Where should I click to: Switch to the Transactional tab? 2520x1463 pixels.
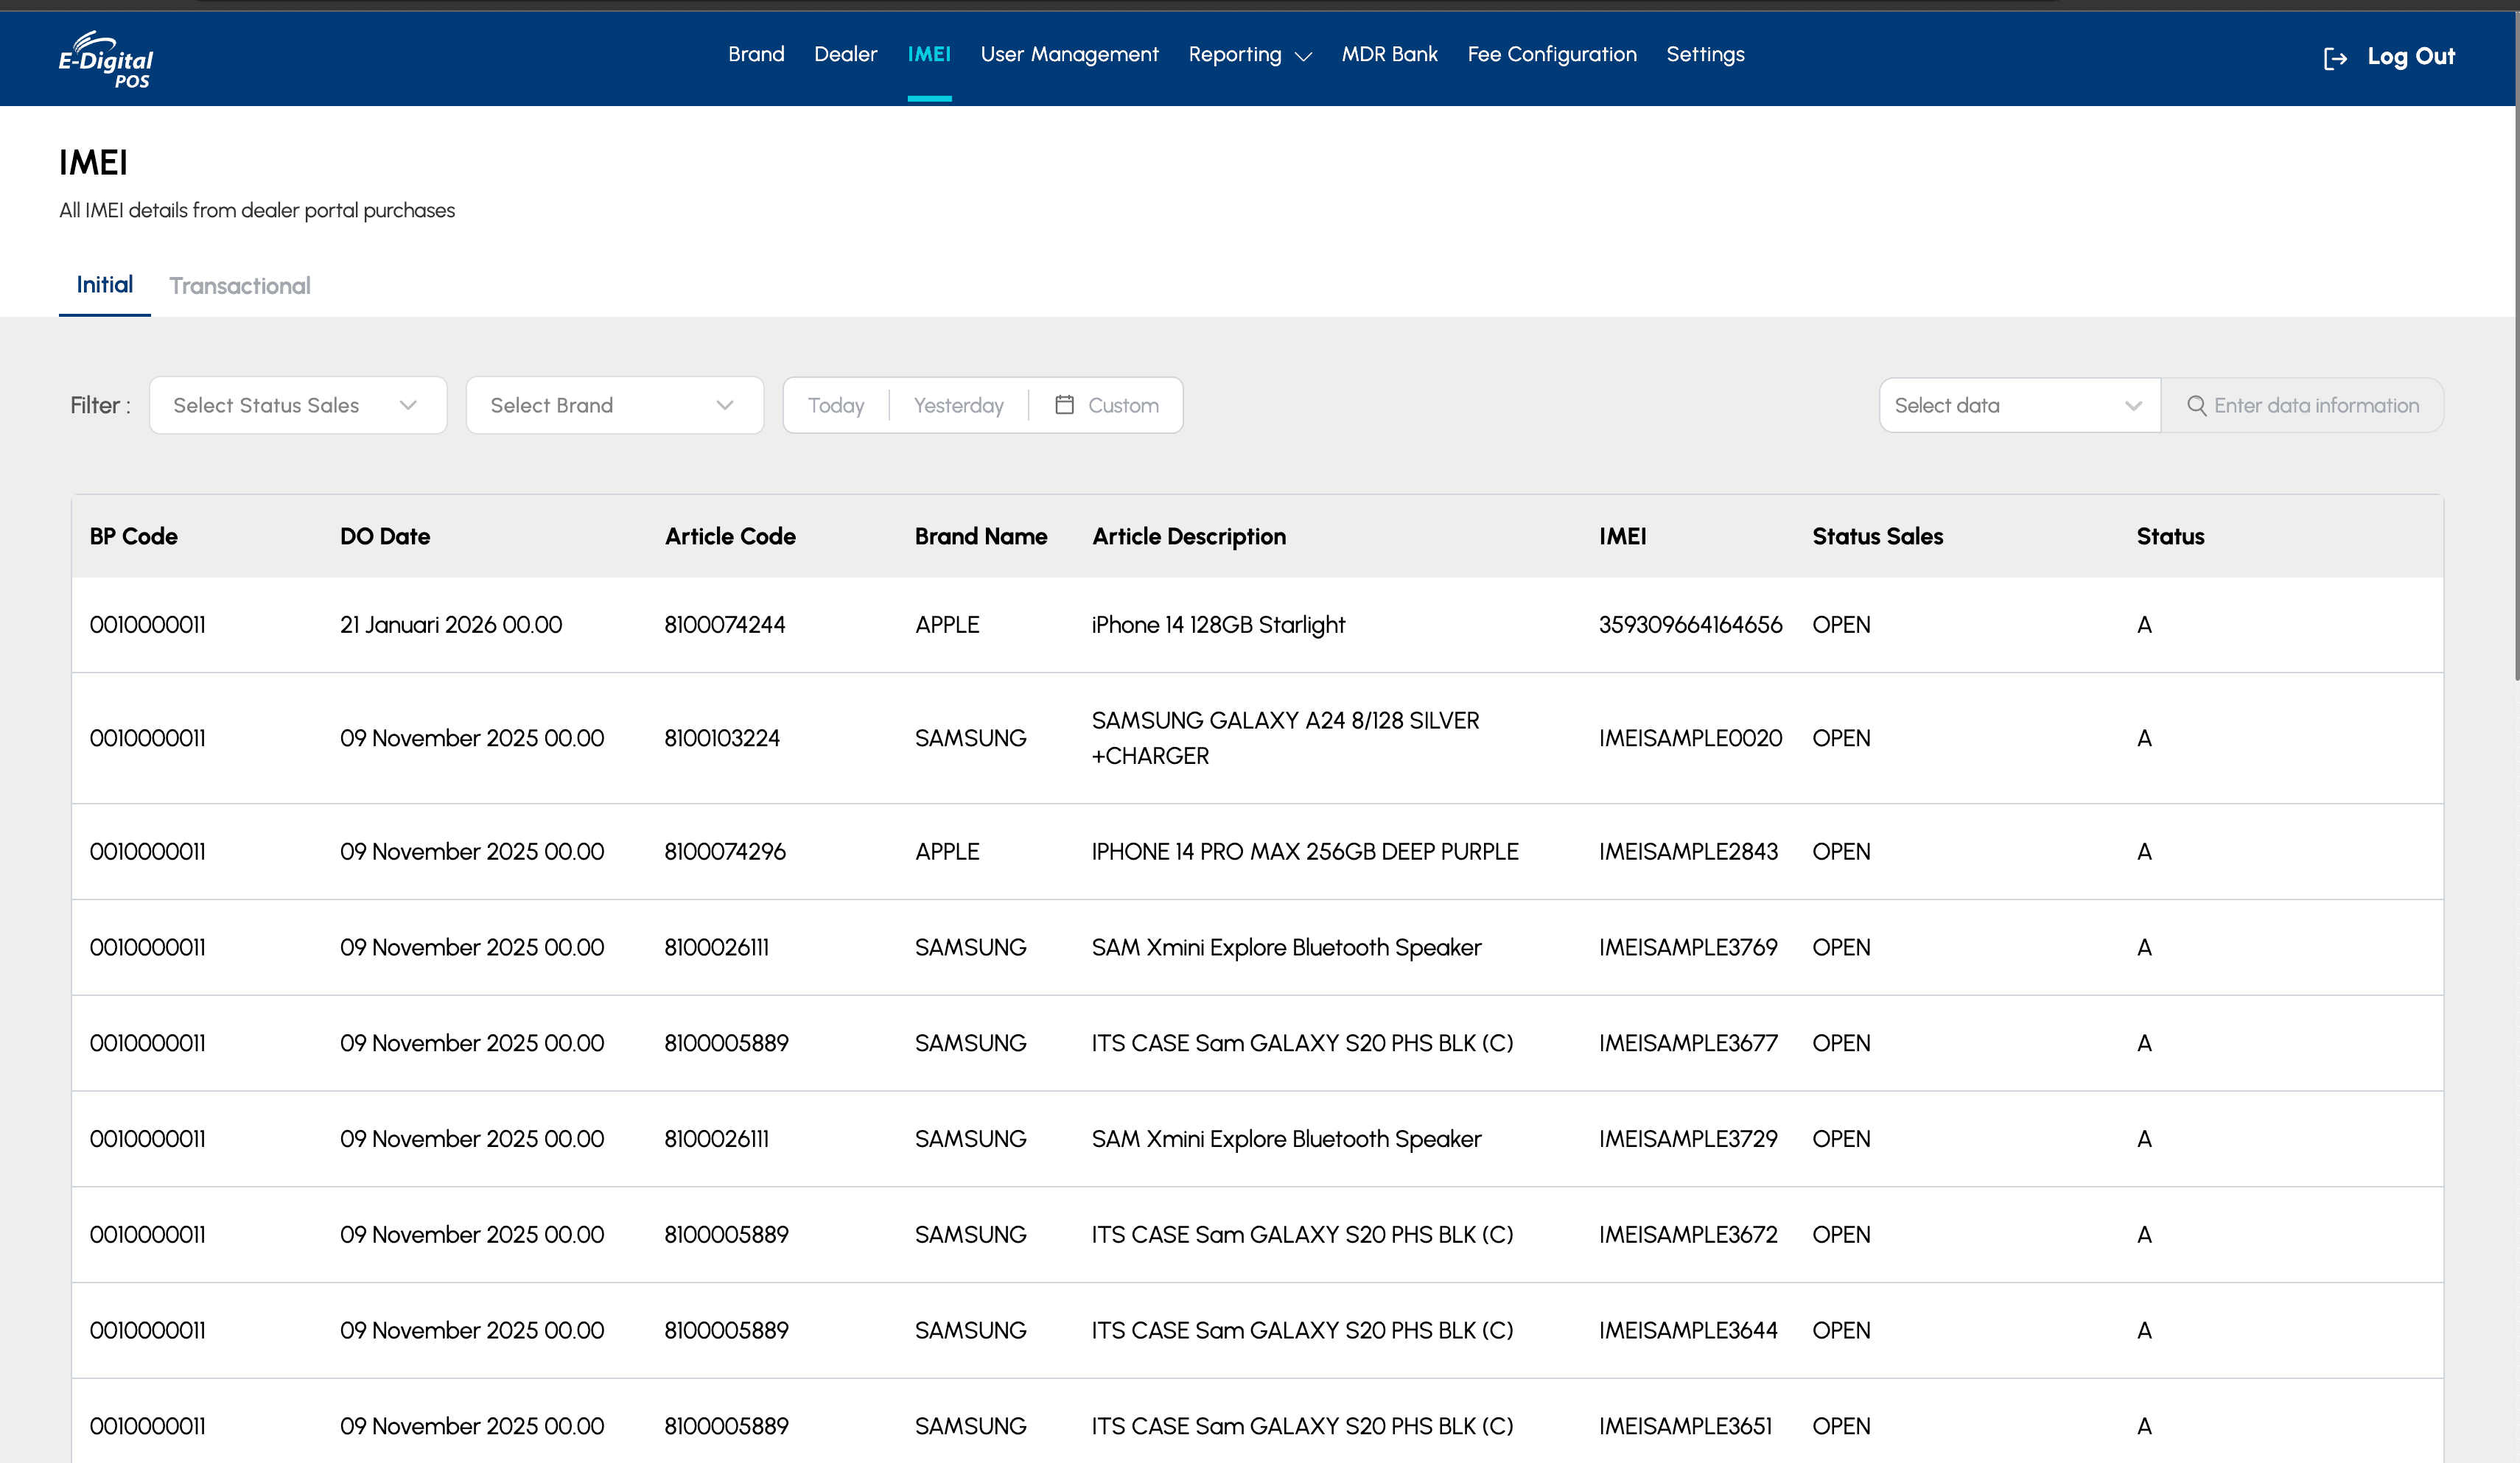240,286
